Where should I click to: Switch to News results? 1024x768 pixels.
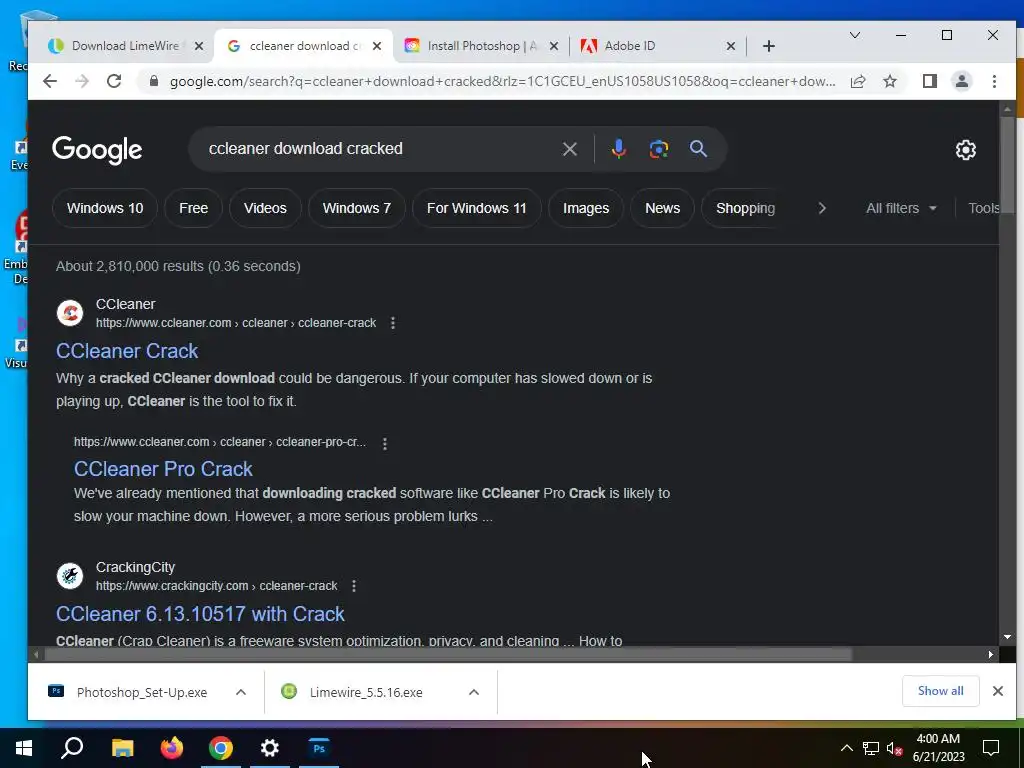662,208
